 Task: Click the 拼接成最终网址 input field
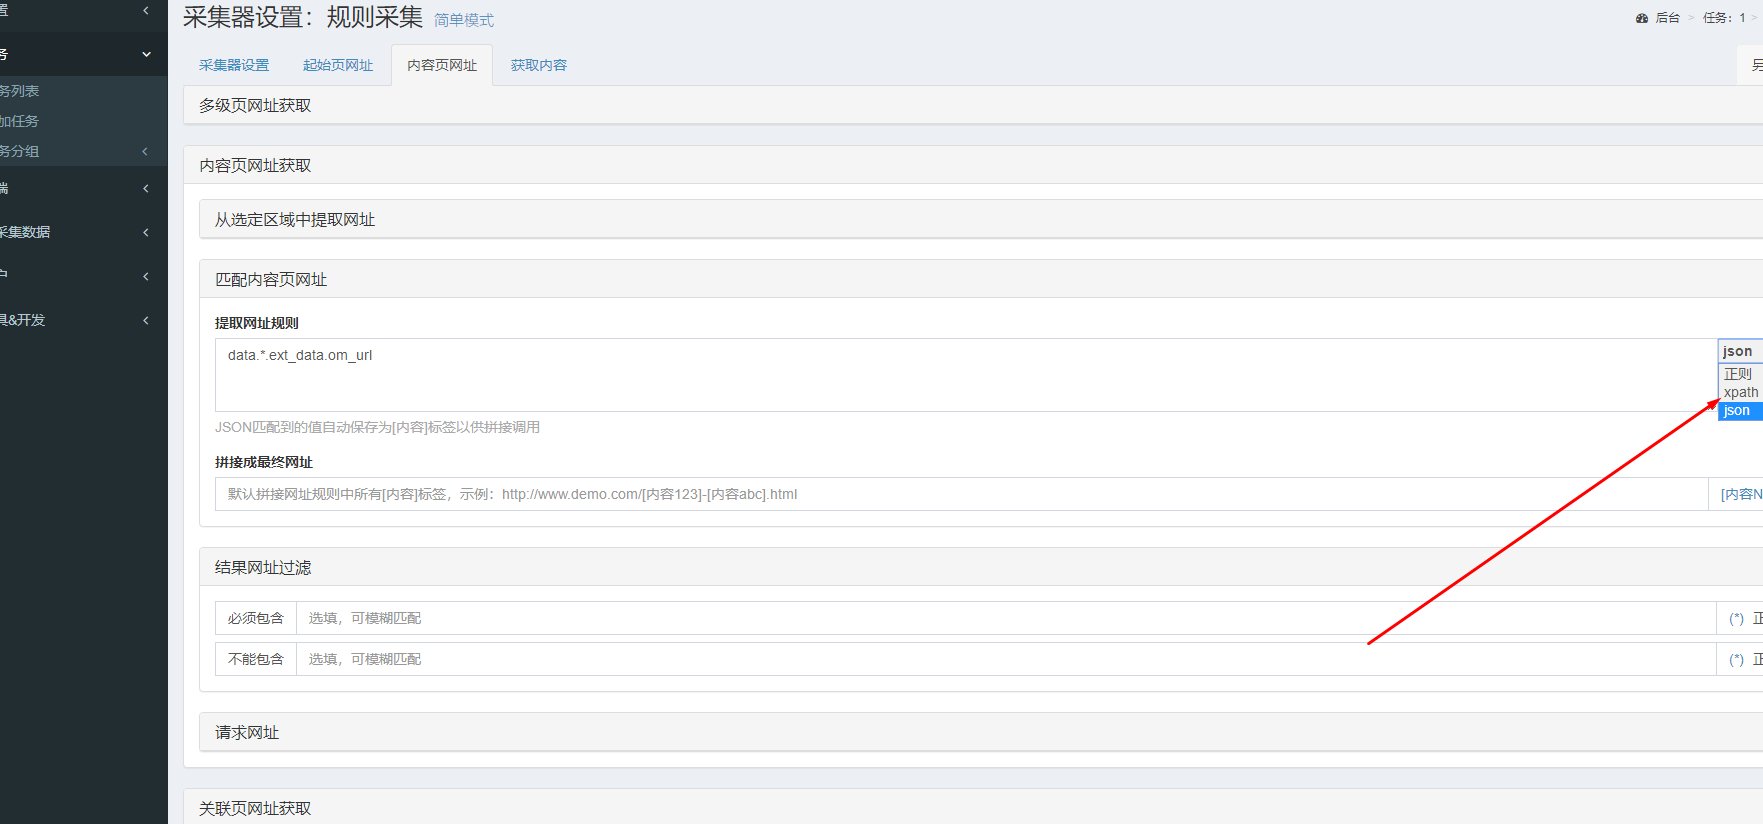[961, 494]
